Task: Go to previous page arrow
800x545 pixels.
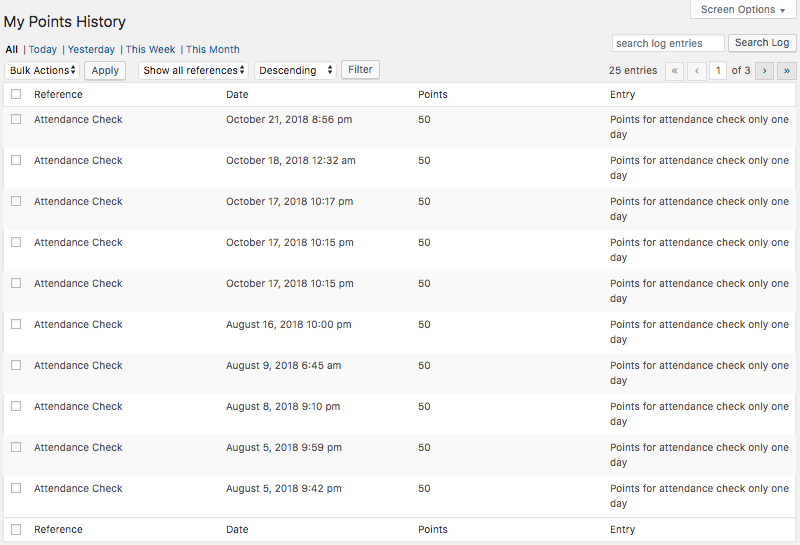Action: click(x=697, y=71)
